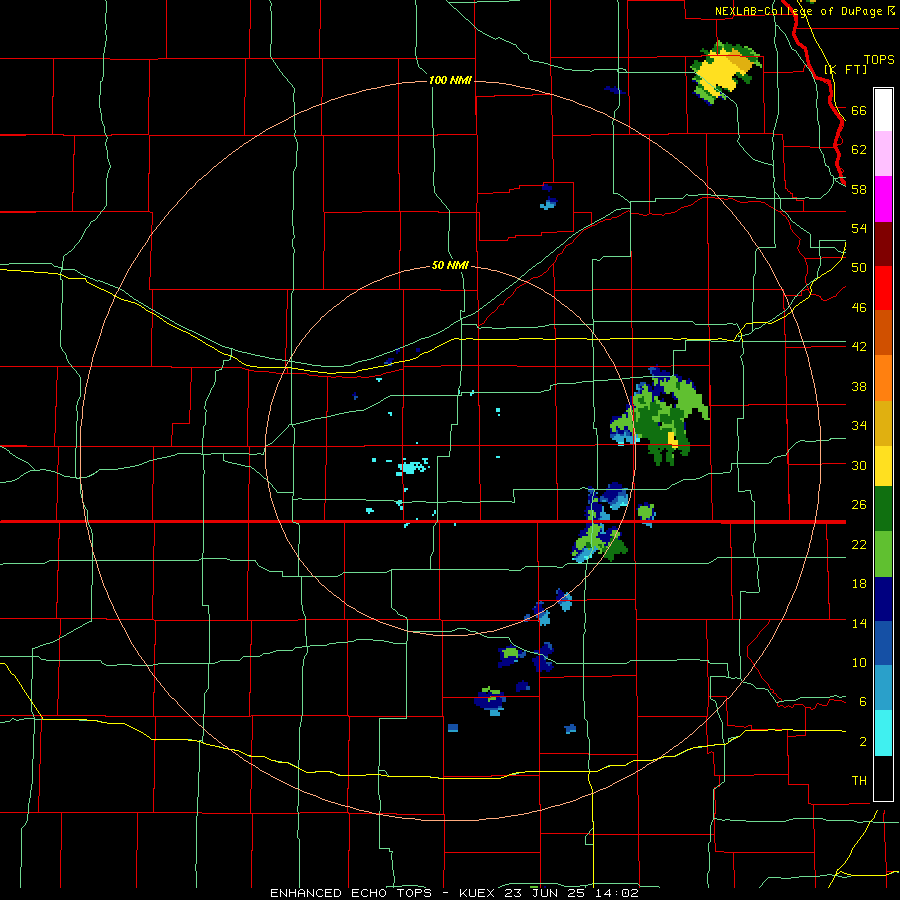
Task: Click the TOPS legend title
Action: pyautogui.click(x=879, y=59)
